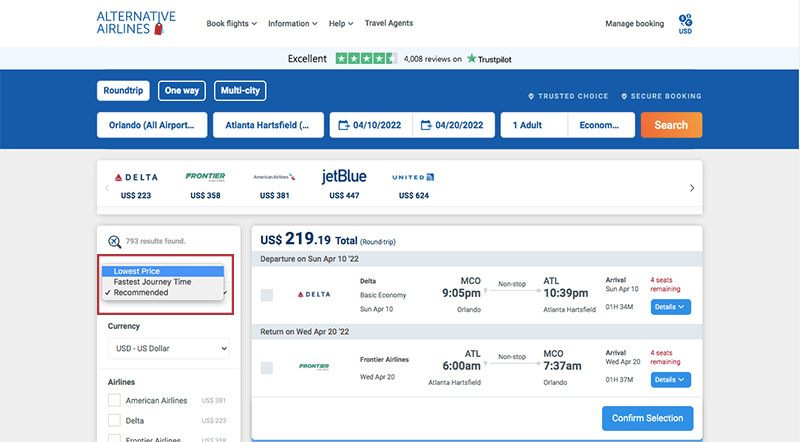Select the Delta departure flight checkbox
The image size is (800, 442).
click(x=267, y=295)
